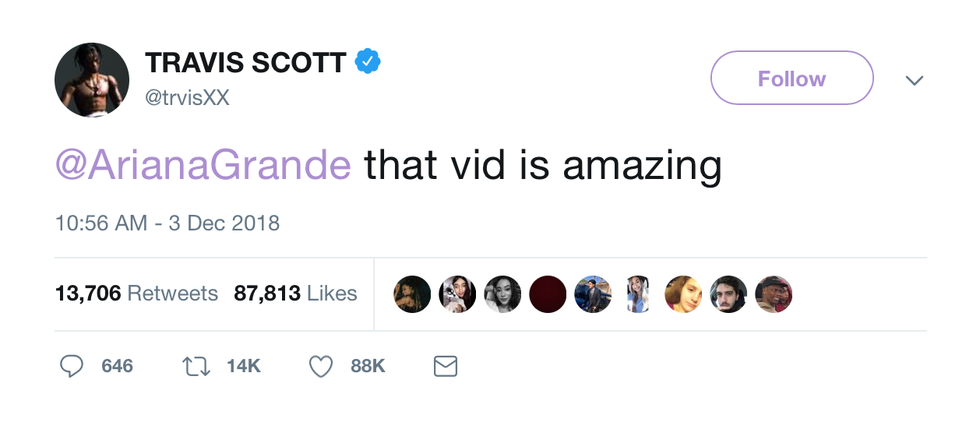Click the TRAVIS SCOTT display name
The height and width of the screenshot is (425, 980).
(245, 62)
